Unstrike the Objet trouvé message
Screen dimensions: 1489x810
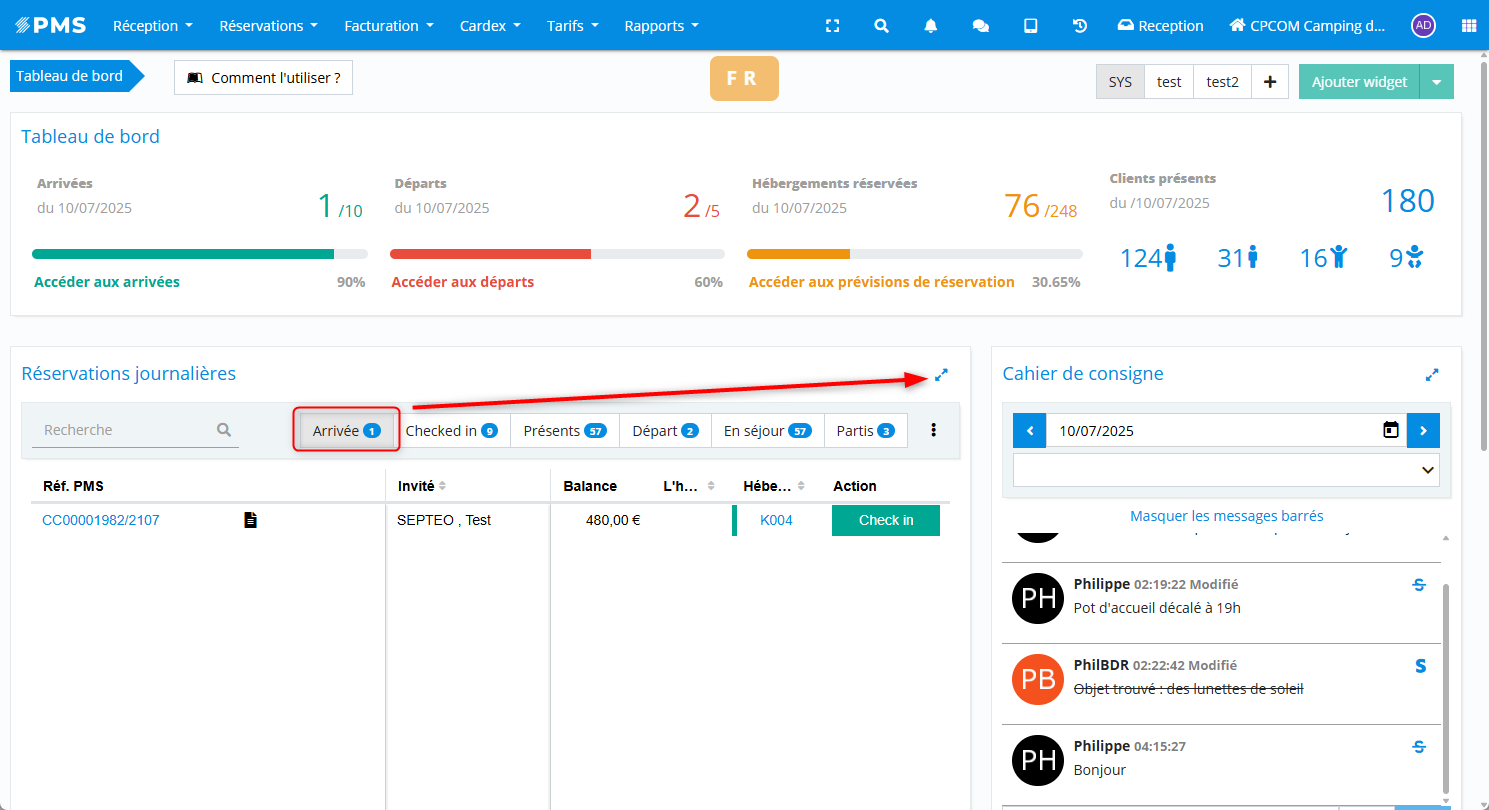(1420, 666)
